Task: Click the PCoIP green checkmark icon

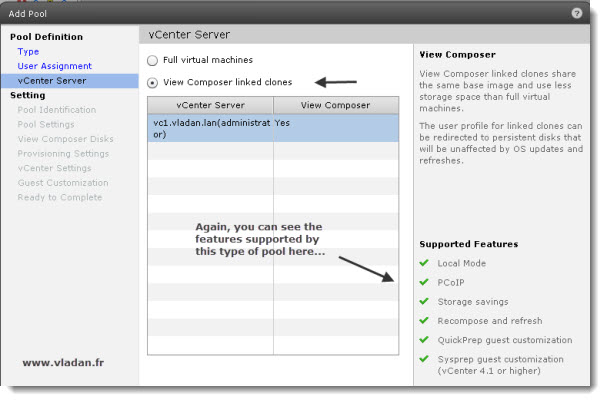Action: coord(424,282)
